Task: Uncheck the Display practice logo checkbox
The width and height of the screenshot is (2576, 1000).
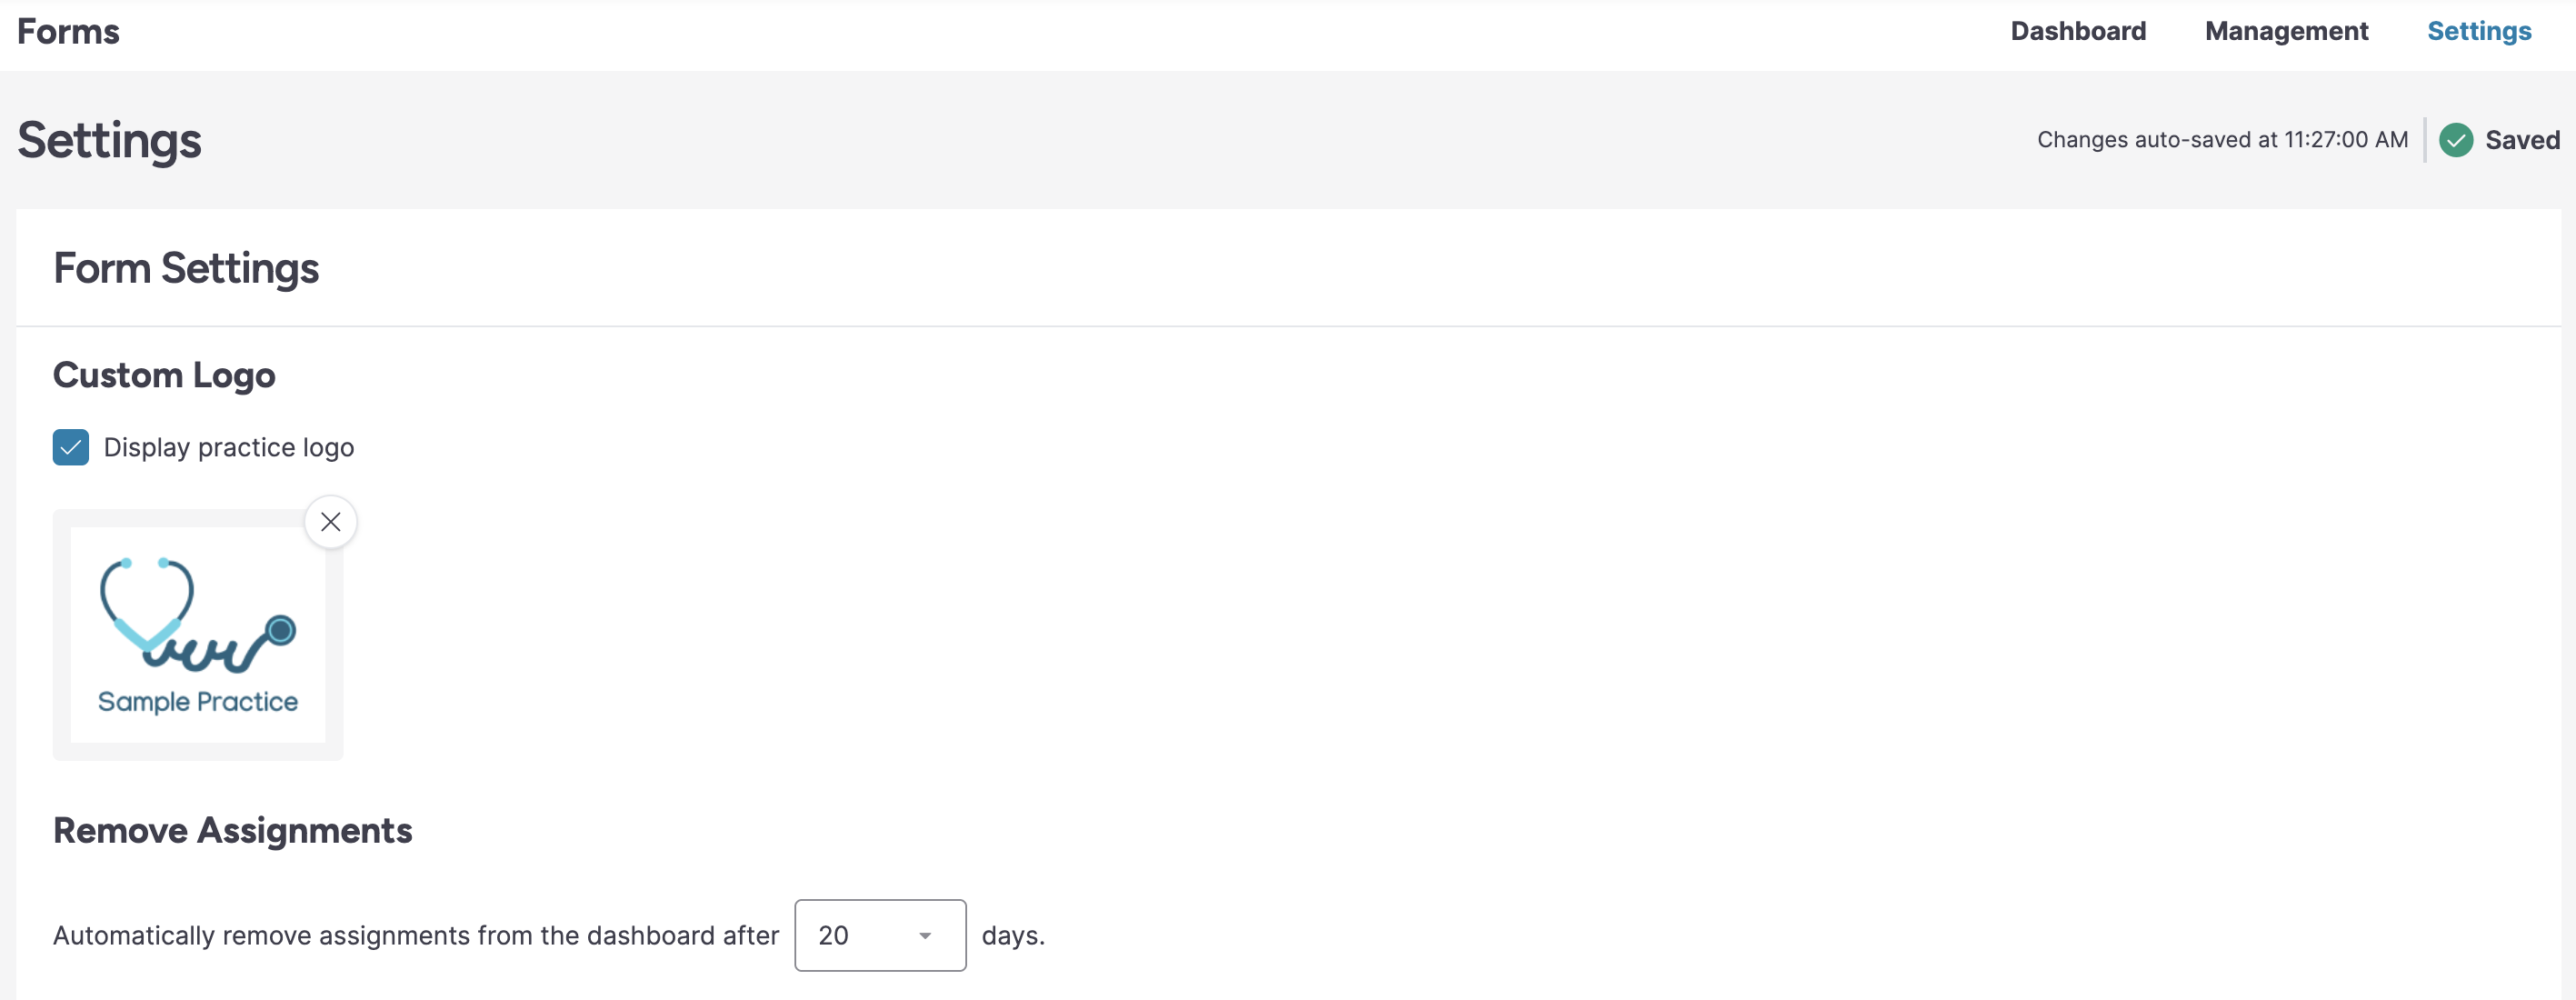Action: [x=71, y=448]
